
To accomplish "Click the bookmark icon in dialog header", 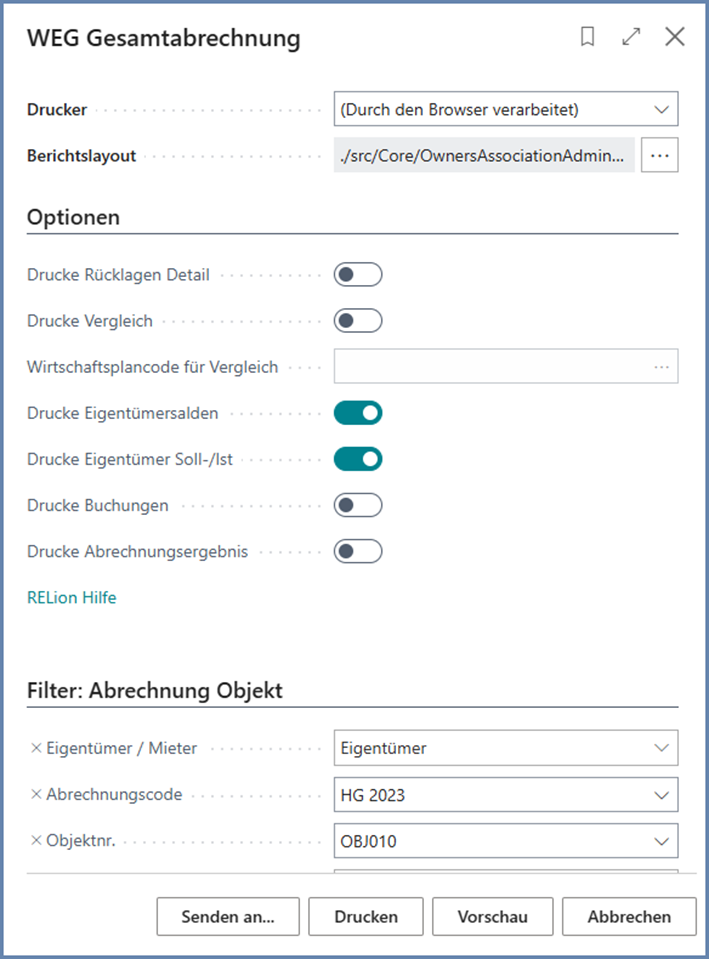I will (588, 37).
